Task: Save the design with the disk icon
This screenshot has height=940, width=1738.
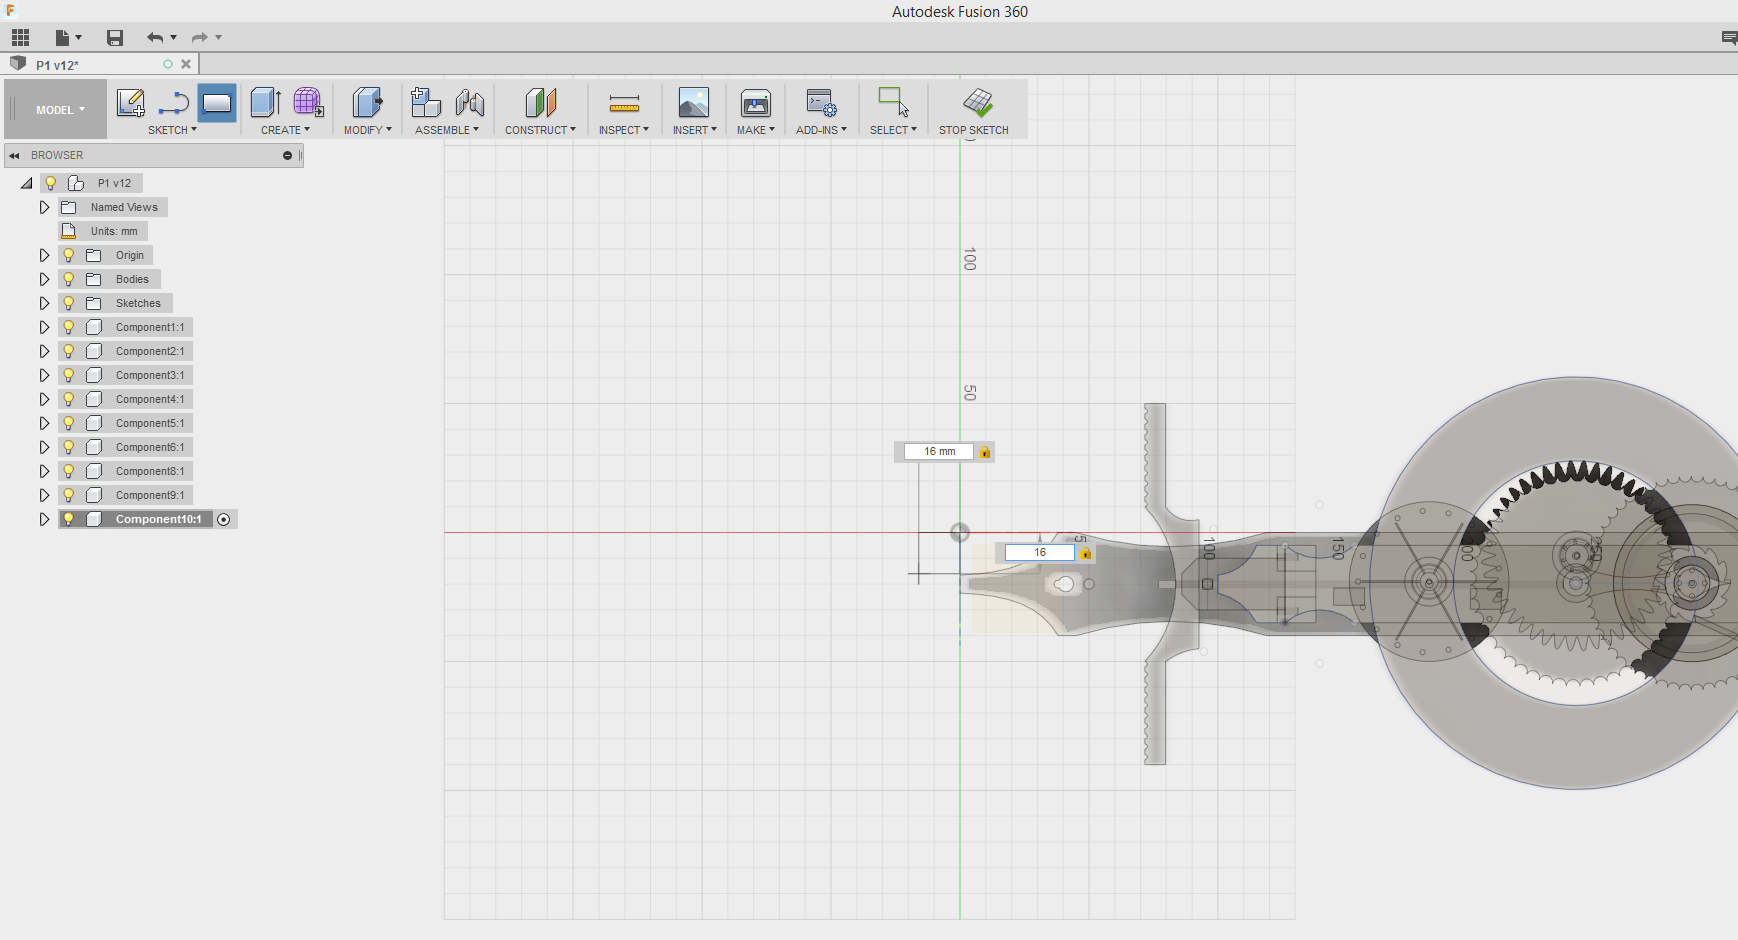Action: (x=115, y=38)
